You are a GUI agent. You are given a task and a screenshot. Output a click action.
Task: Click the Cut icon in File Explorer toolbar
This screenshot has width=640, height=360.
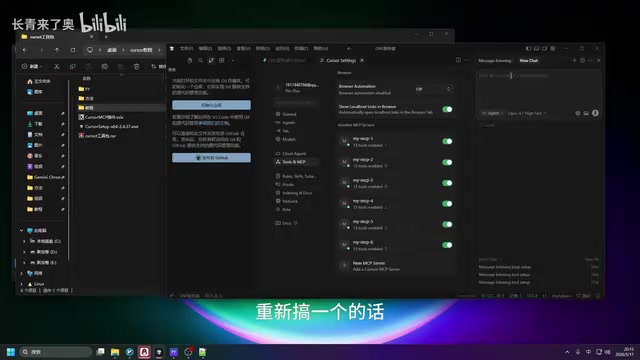click(57, 66)
